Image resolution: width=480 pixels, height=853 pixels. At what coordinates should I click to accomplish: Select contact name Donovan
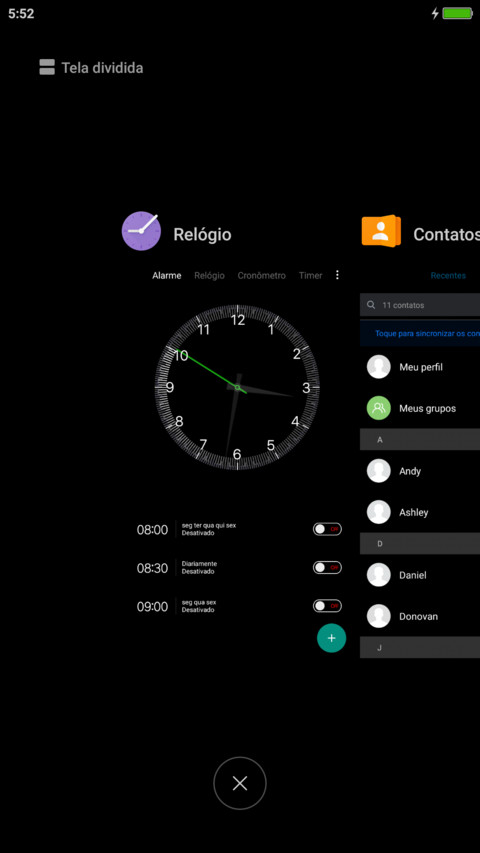coord(418,616)
